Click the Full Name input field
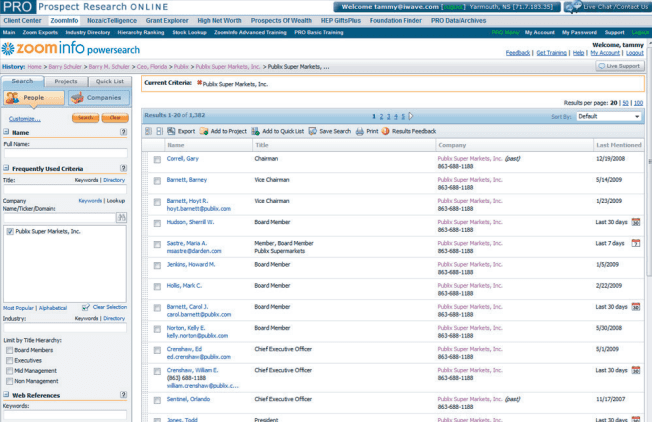Viewport: 652px width, 422px height. pos(66,153)
